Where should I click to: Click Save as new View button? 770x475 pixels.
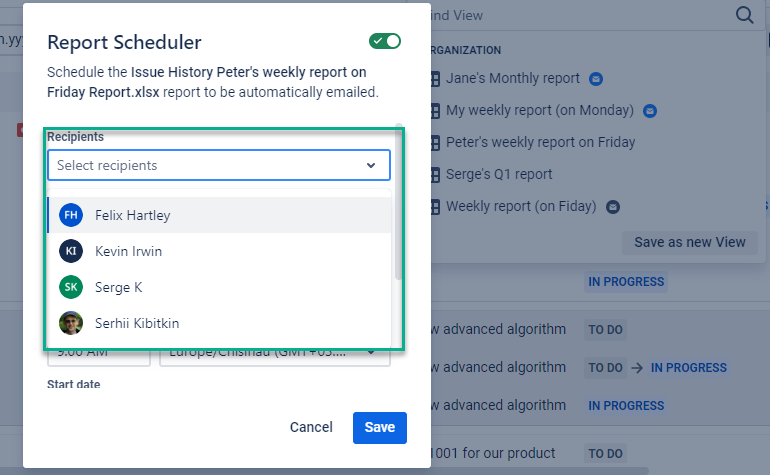click(x=689, y=242)
